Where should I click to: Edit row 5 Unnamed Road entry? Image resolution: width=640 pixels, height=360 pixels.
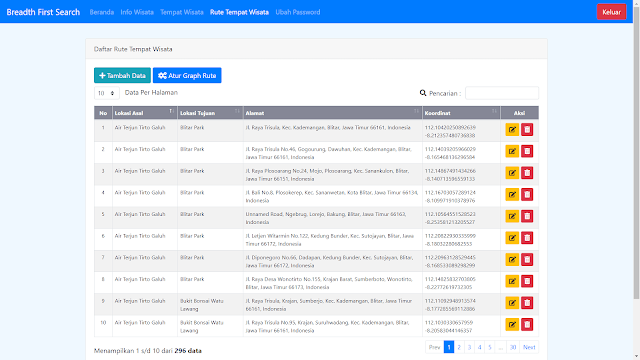pyautogui.click(x=512, y=216)
